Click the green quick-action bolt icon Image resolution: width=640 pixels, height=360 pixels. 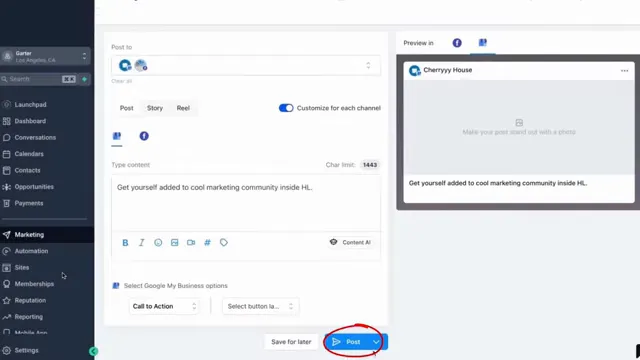[x=84, y=79]
